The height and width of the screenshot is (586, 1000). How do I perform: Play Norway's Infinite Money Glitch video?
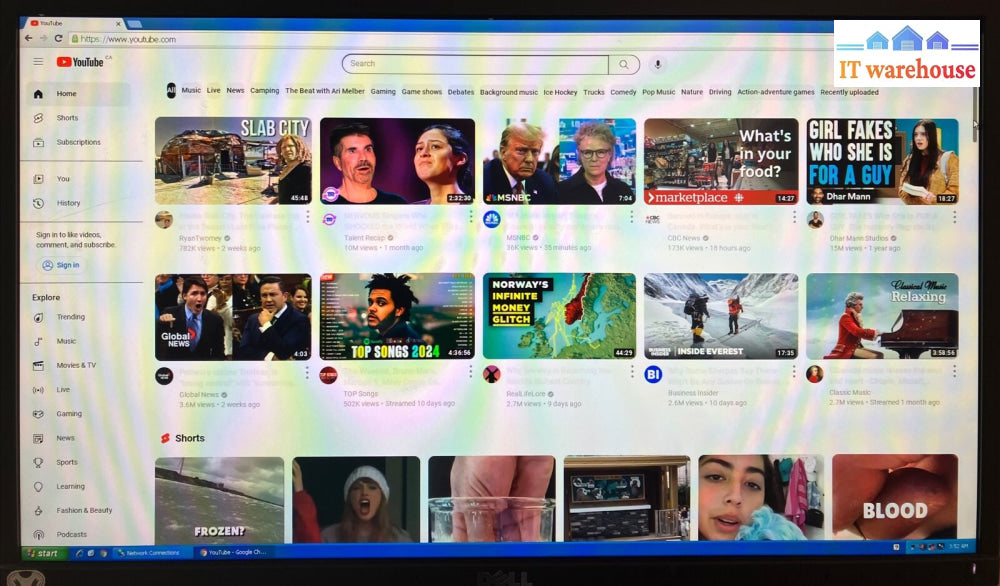558,316
